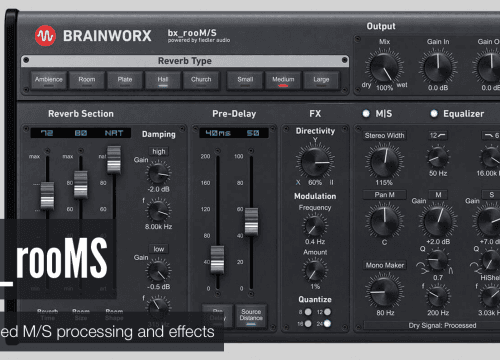The height and width of the screenshot is (360, 500).
Task: Select Quantize 8 bit option
Action: [x=308, y=312]
